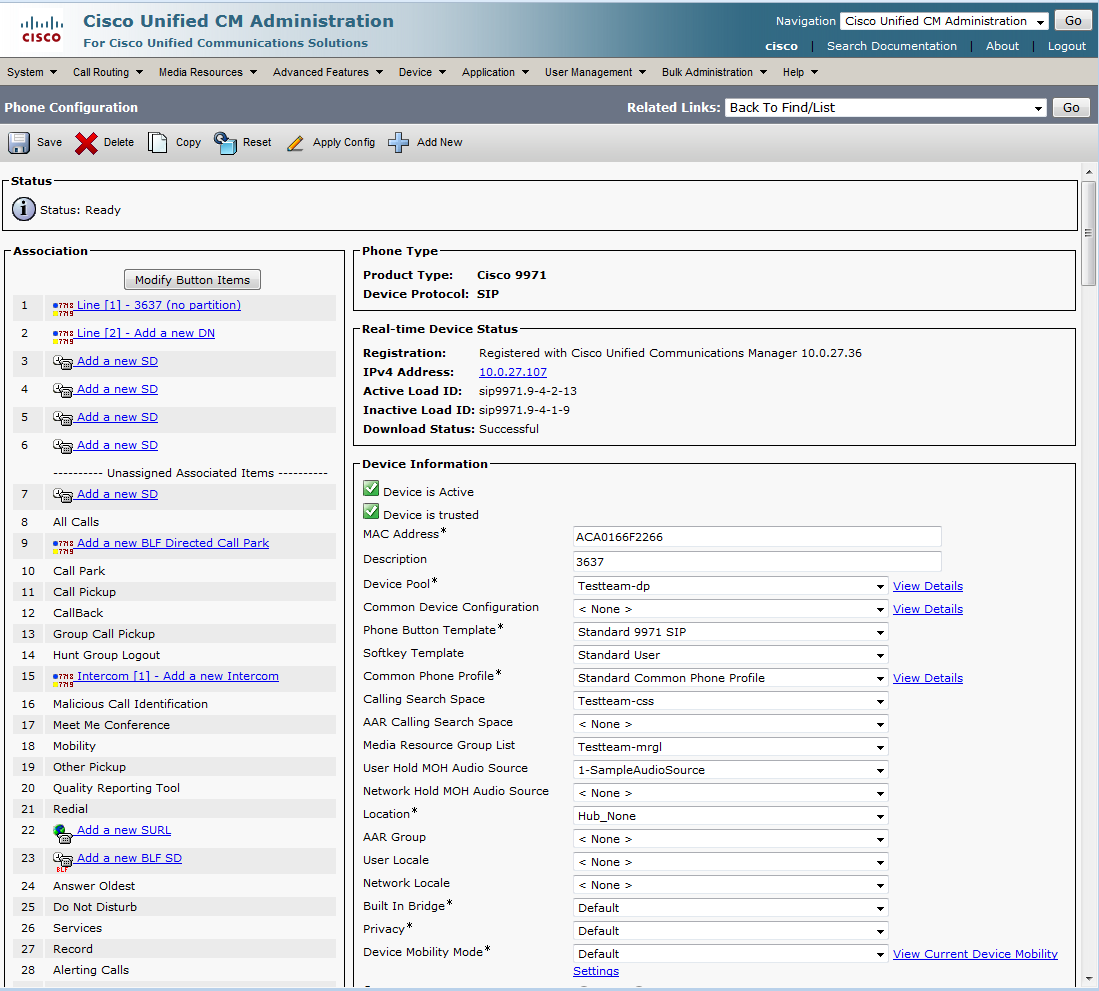The image size is (1099, 991).
Task: Click the Reset phone icon
Action: point(225,143)
